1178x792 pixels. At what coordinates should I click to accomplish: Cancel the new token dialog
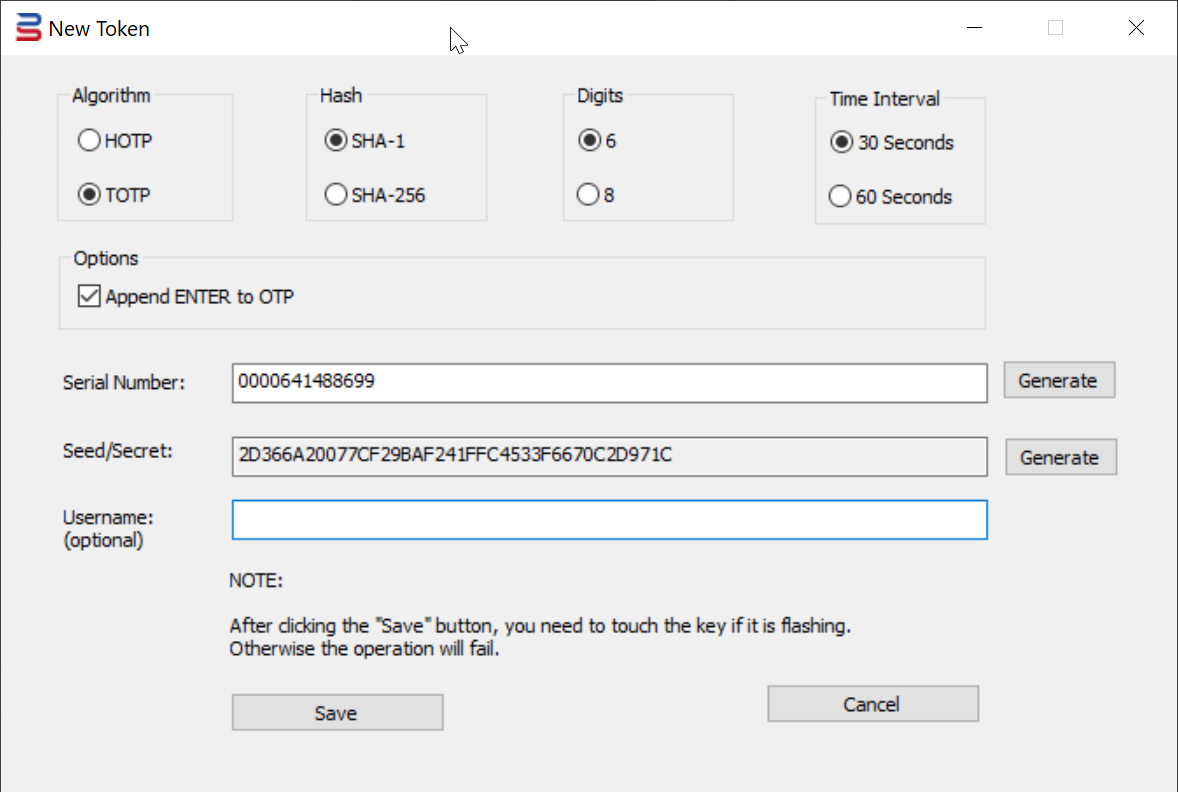pyautogui.click(x=872, y=704)
